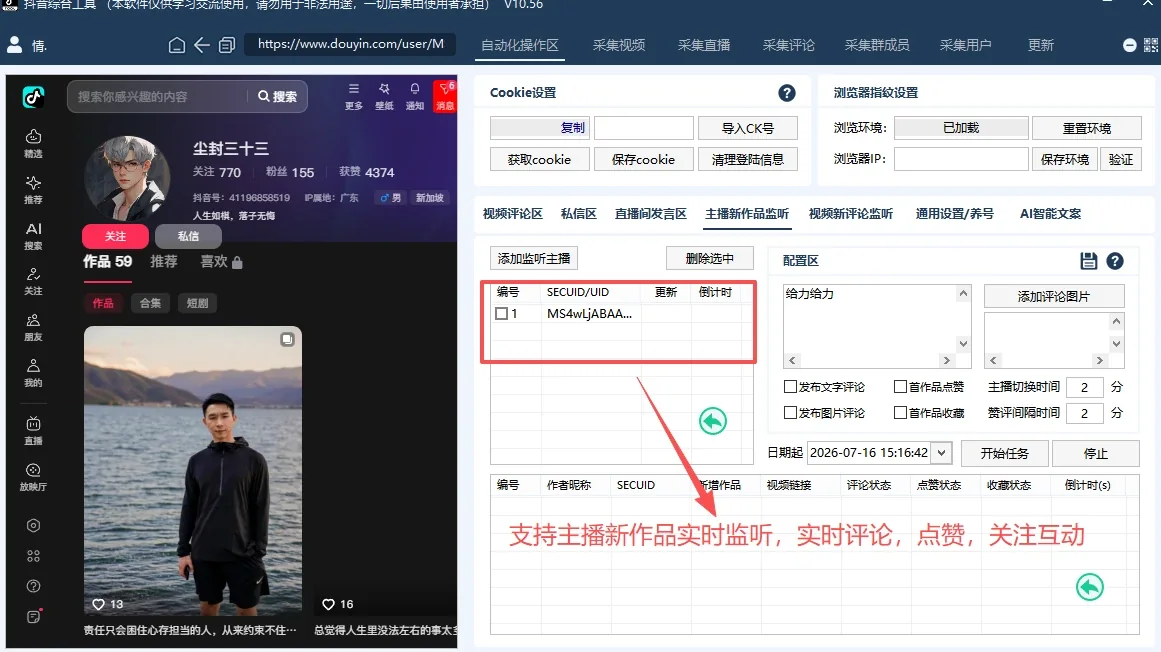This screenshot has height=652, width=1161.
Task: Enable 首作品点赞 checkbox
Action: 900,386
